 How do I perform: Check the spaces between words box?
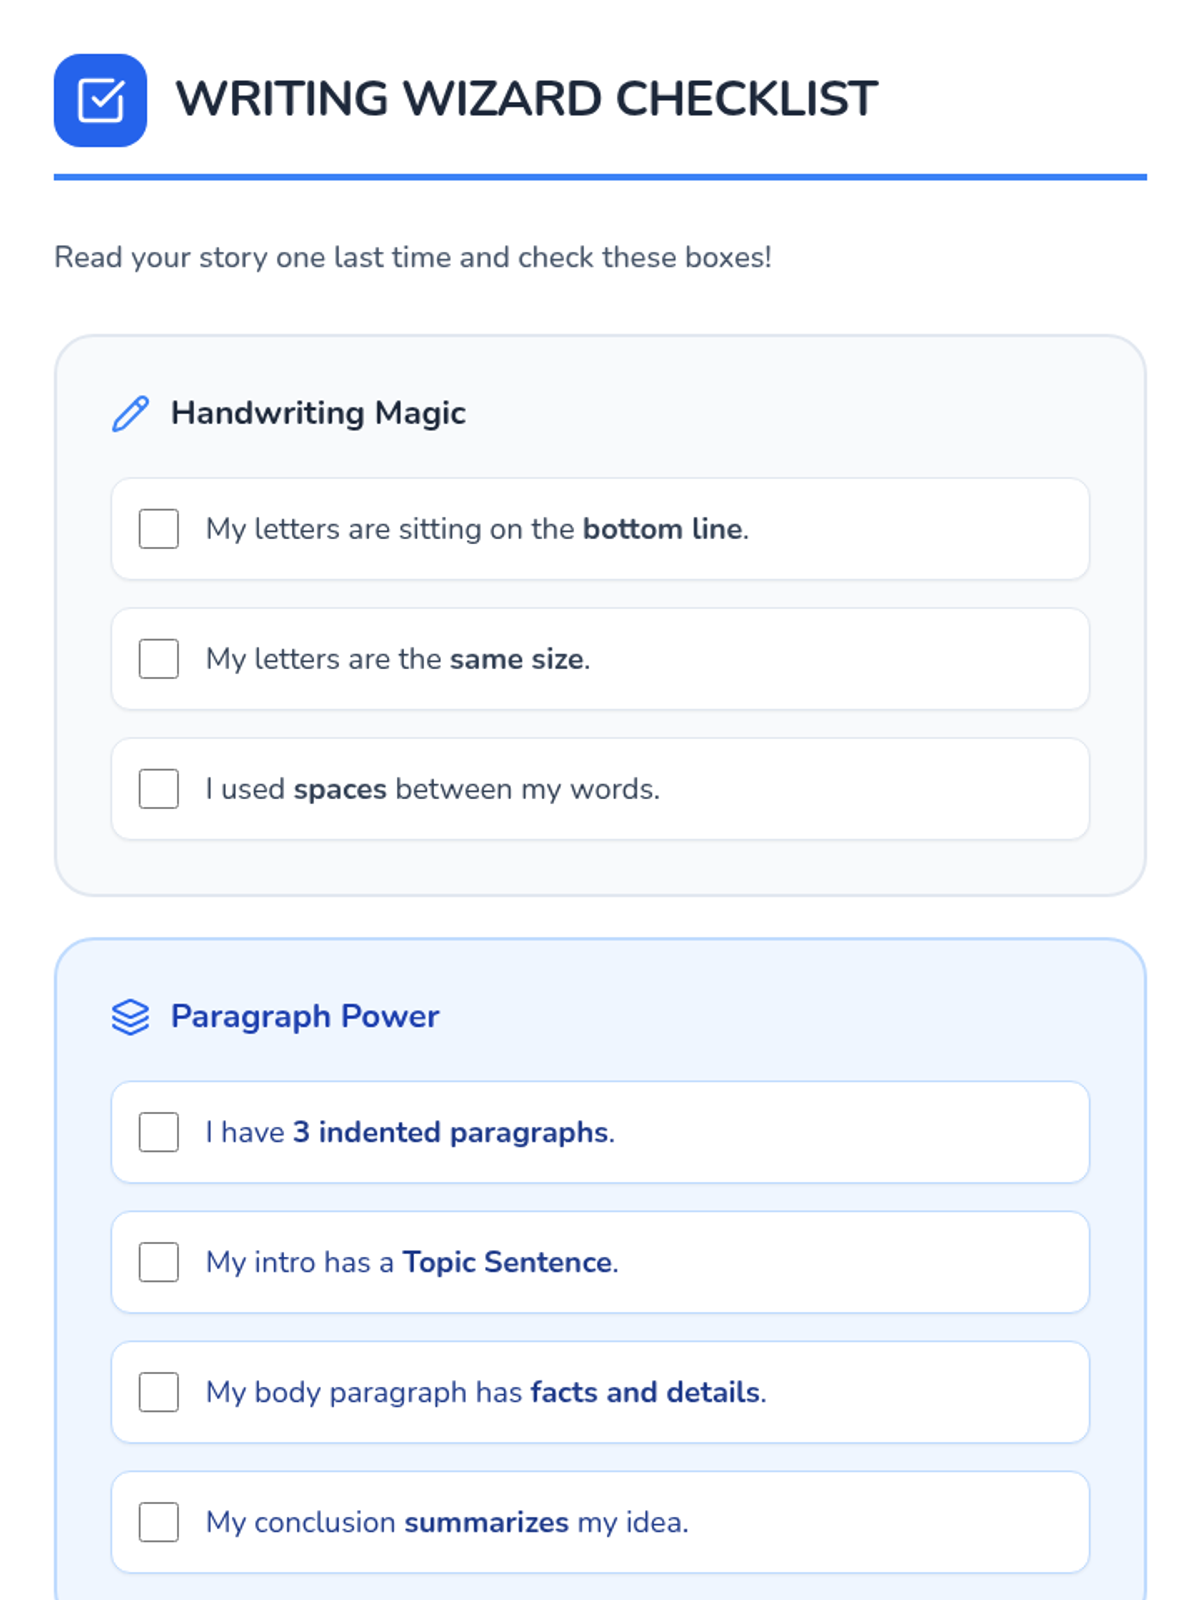coord(159,789)
